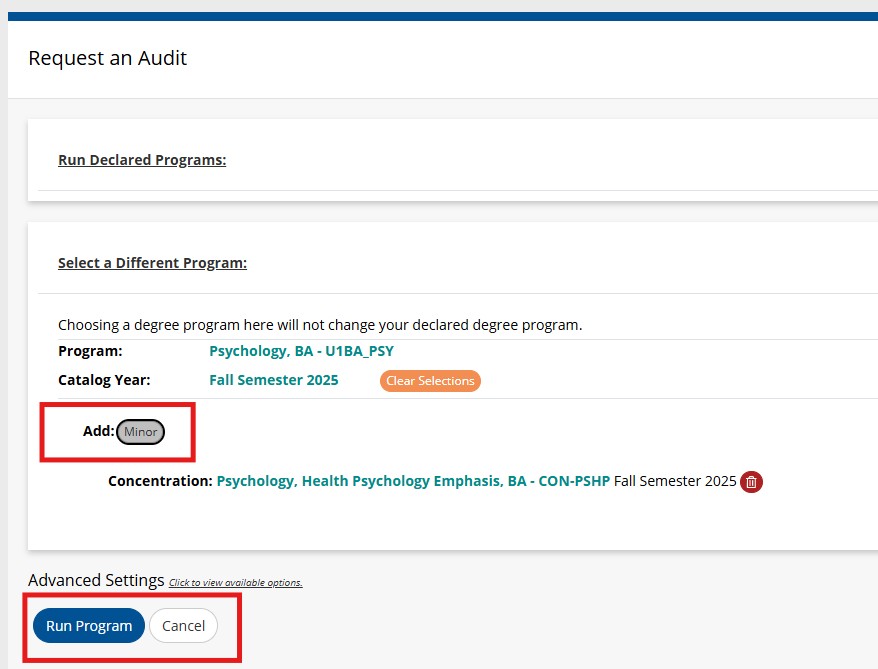This screenshot has width=878, height=669.
Task: Collapse the Select a Different Program section
Action: coord(152,263)
